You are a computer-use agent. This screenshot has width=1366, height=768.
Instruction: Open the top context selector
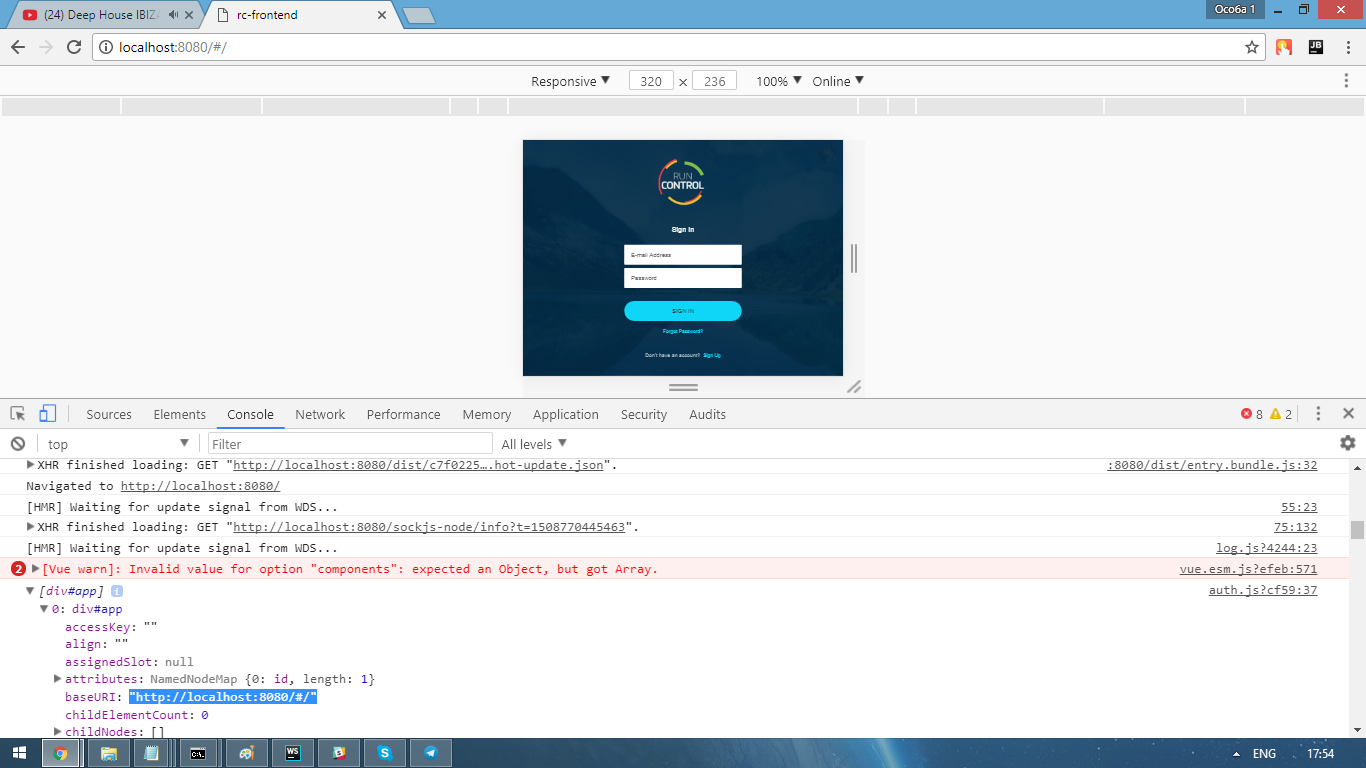(118, 444)
